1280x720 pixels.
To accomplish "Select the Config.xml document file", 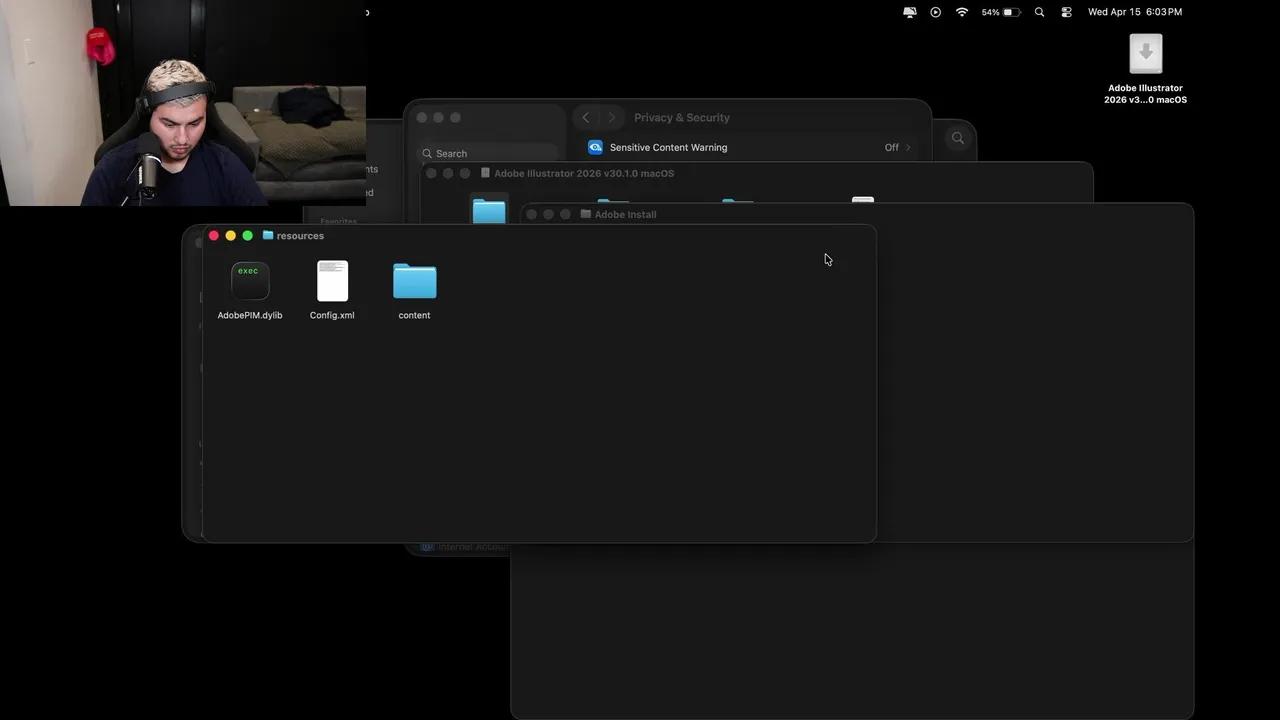I will 332,281.
